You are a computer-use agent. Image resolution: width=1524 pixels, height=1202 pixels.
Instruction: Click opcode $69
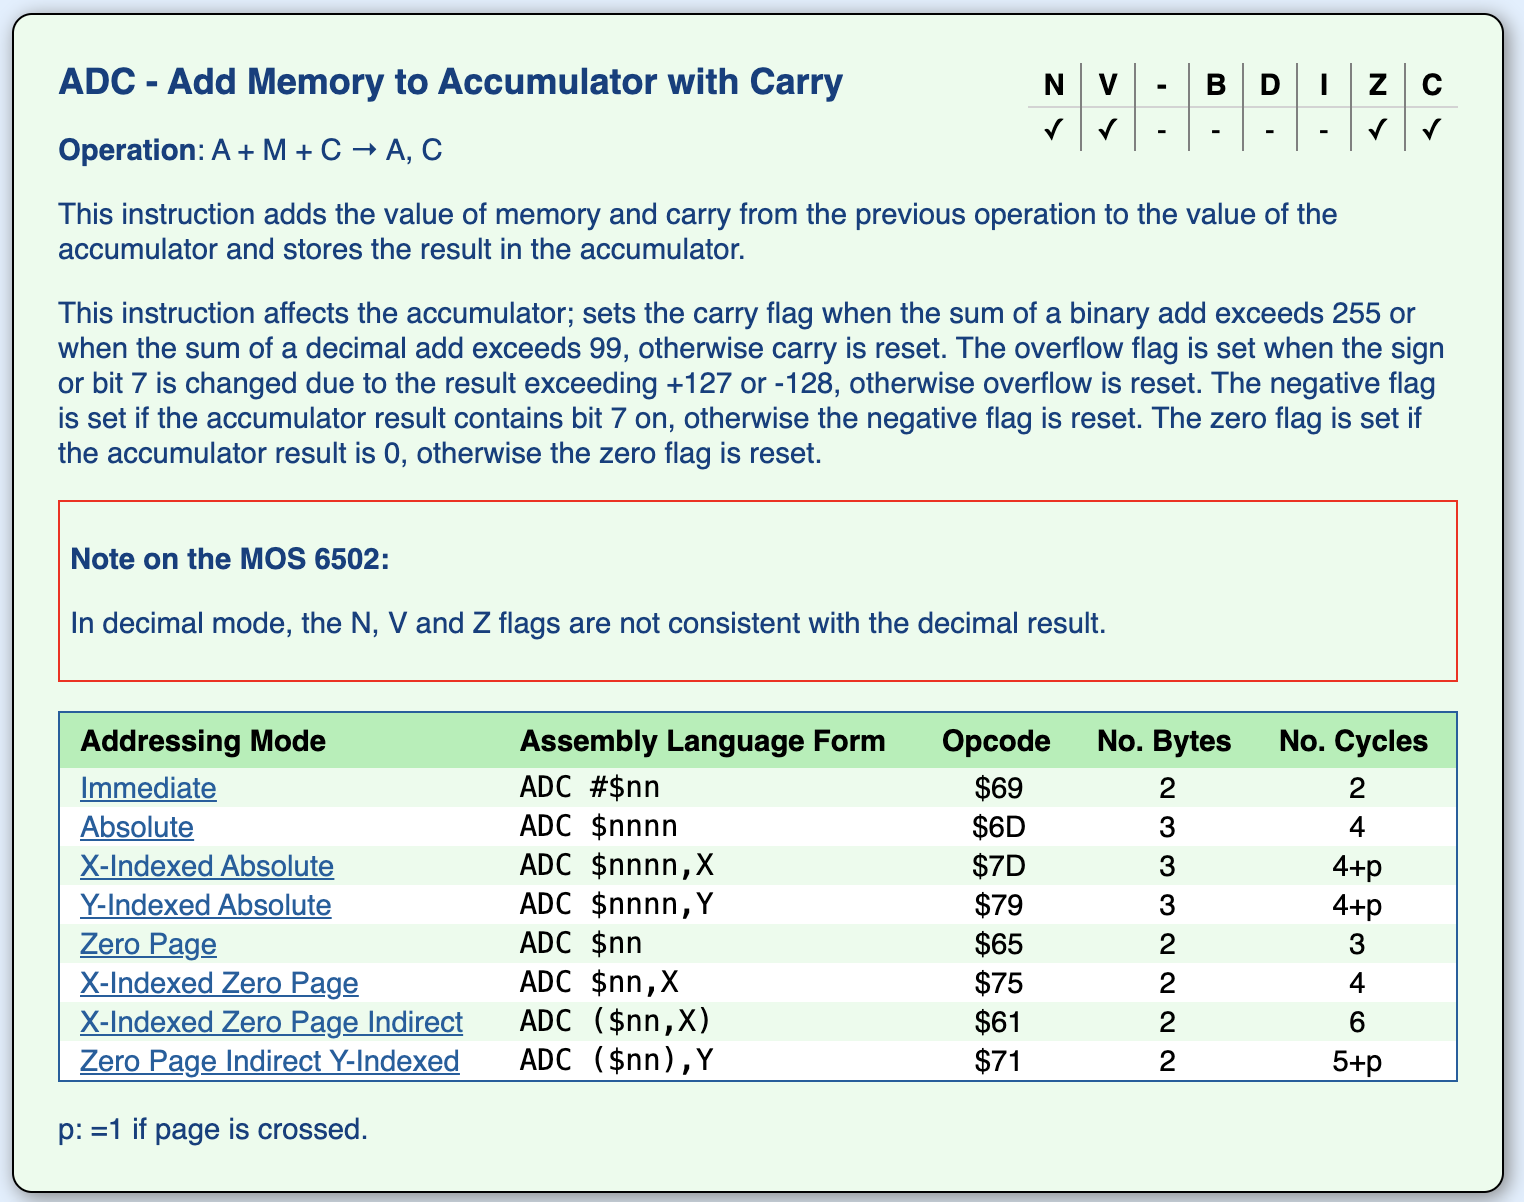pos(999,788)
